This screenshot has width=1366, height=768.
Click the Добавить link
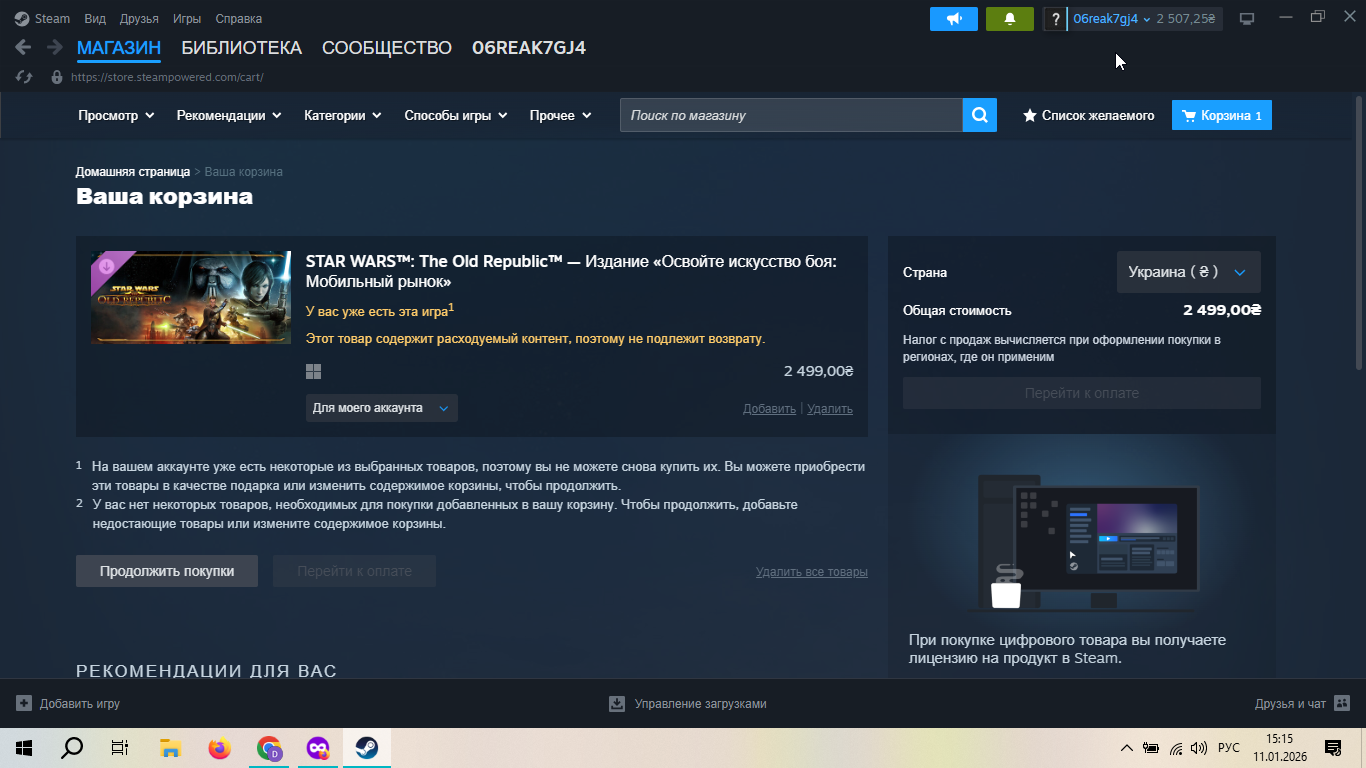[x=769, y=408]
